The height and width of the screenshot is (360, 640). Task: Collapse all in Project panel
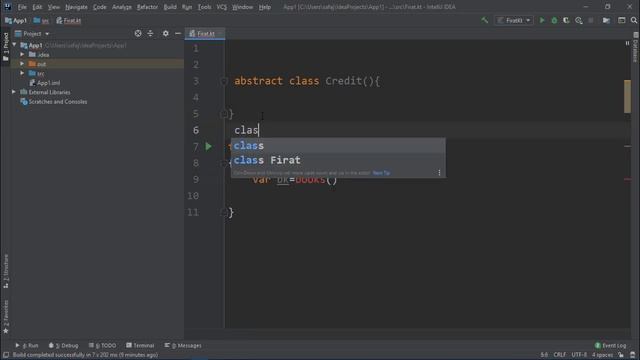150,33
